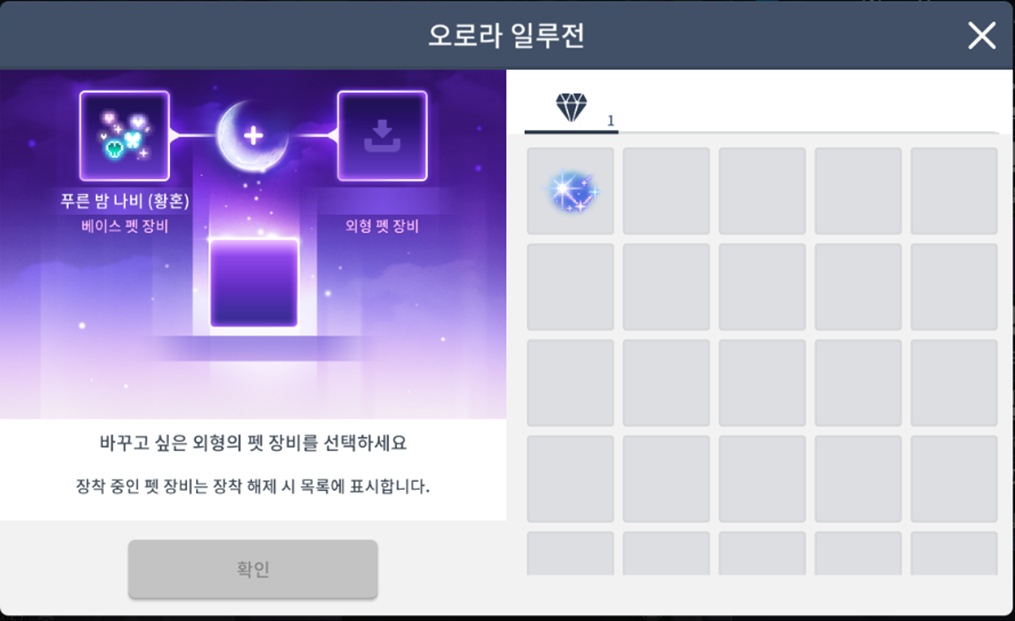This screenshot has height=621, width=1015.
Task: Close the 오로라 일루전 dialog
Action: [981, 36]
